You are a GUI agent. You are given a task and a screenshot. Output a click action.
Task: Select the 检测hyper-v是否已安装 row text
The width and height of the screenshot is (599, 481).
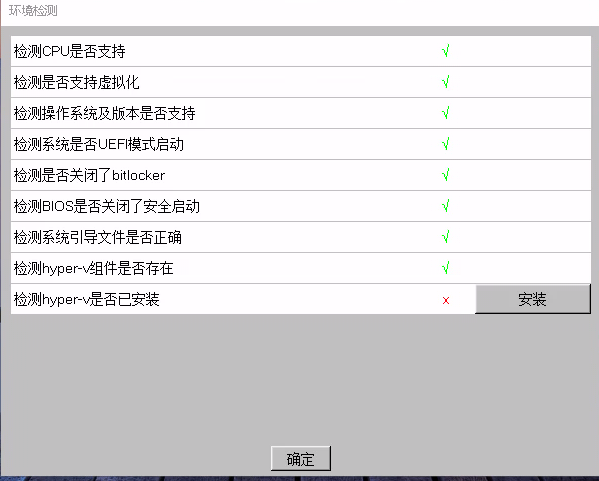(87, 299)
